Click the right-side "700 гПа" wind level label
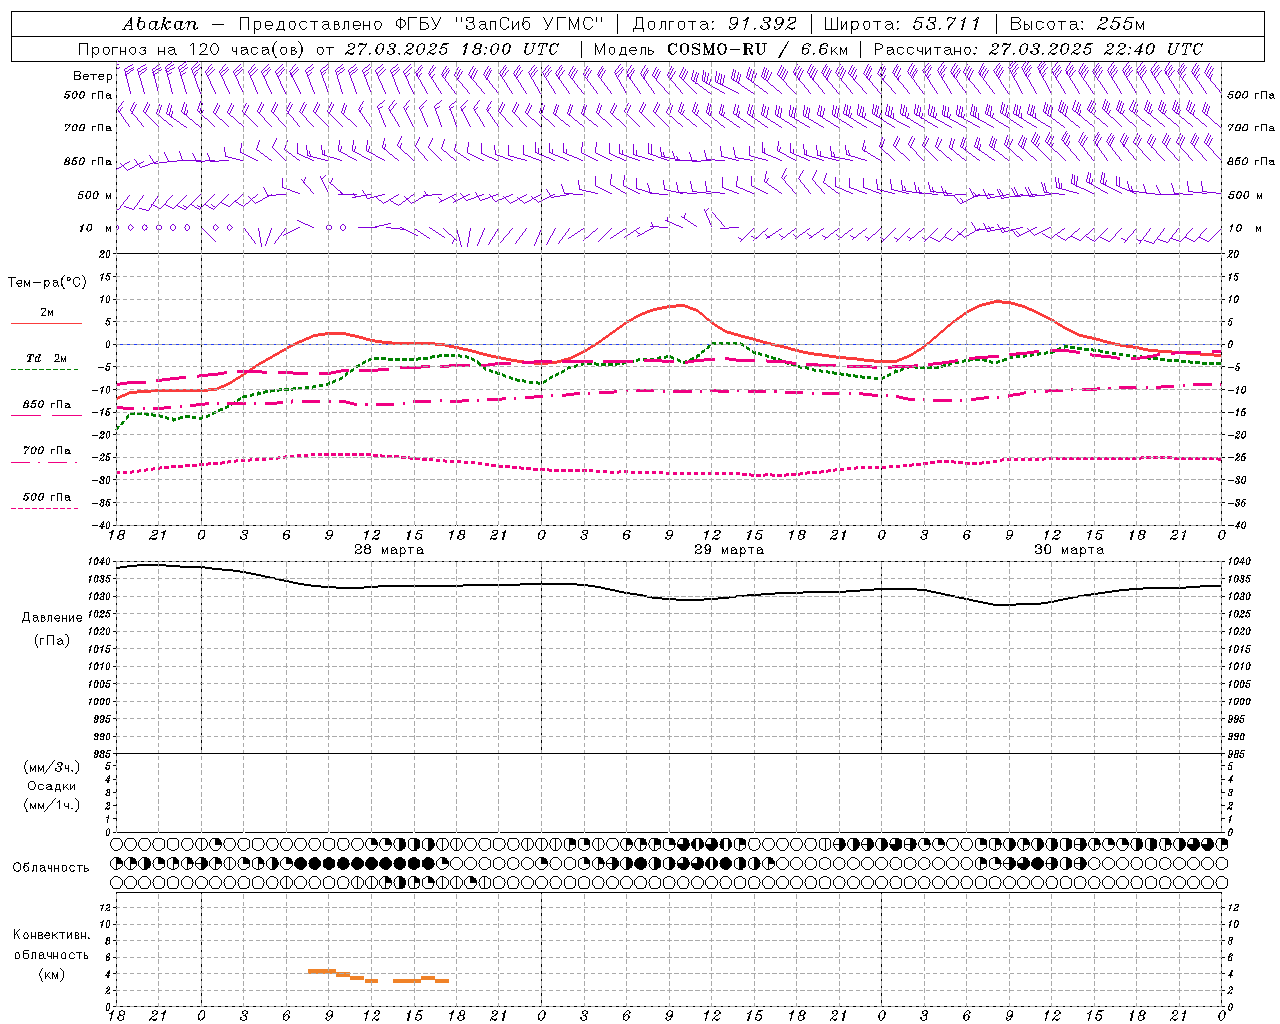This screenshot has height=1024, width=1280. pos(1251,128)
